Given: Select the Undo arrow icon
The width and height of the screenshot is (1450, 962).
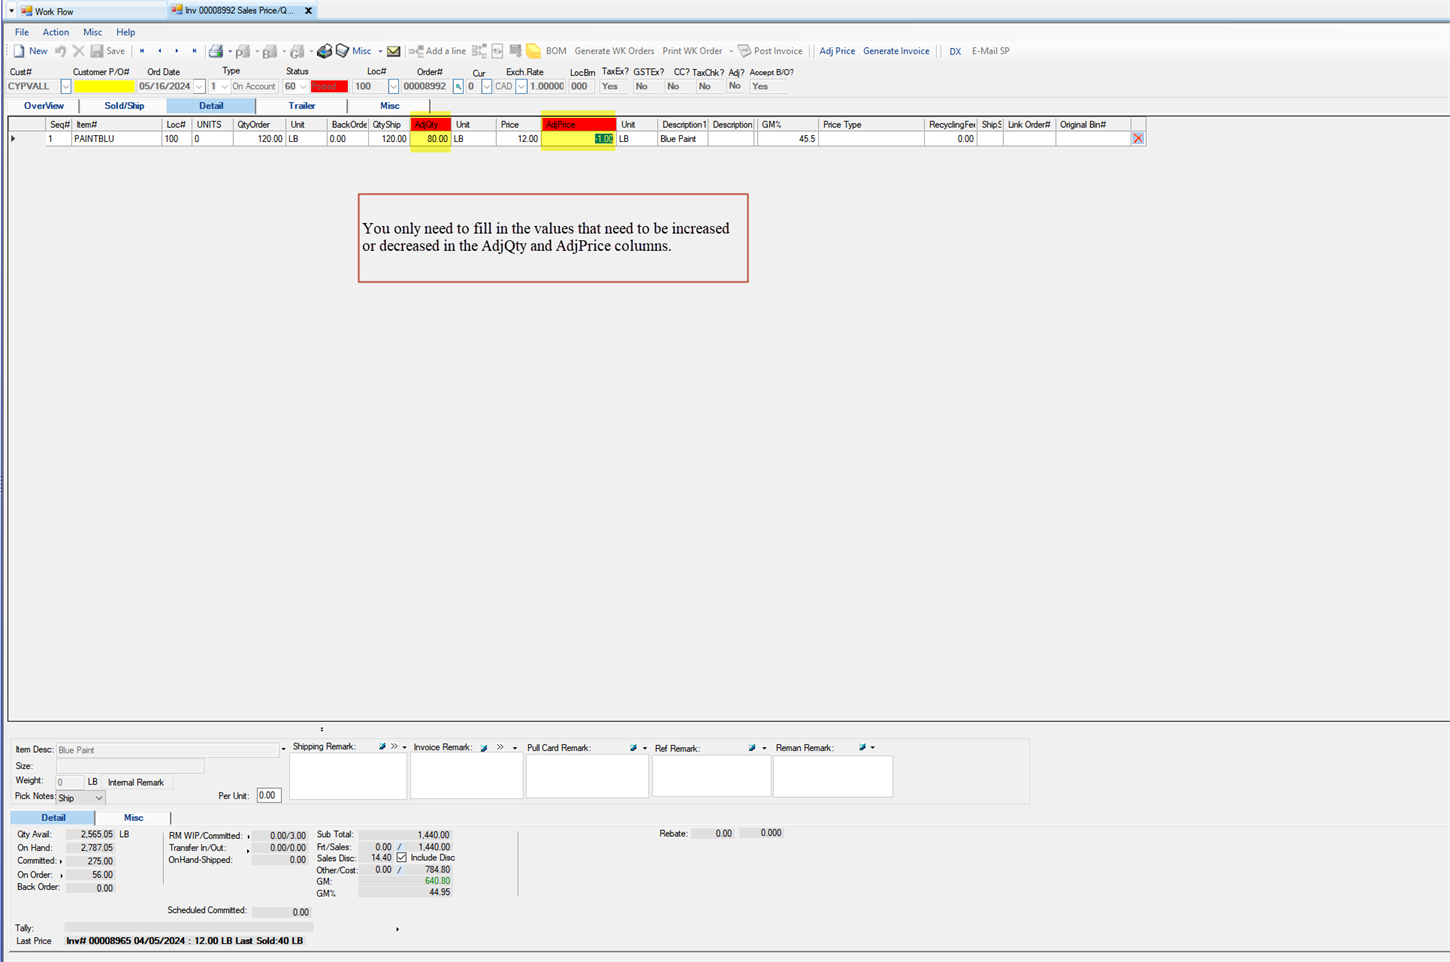Looking at the screenshot, I should point(60,50).
